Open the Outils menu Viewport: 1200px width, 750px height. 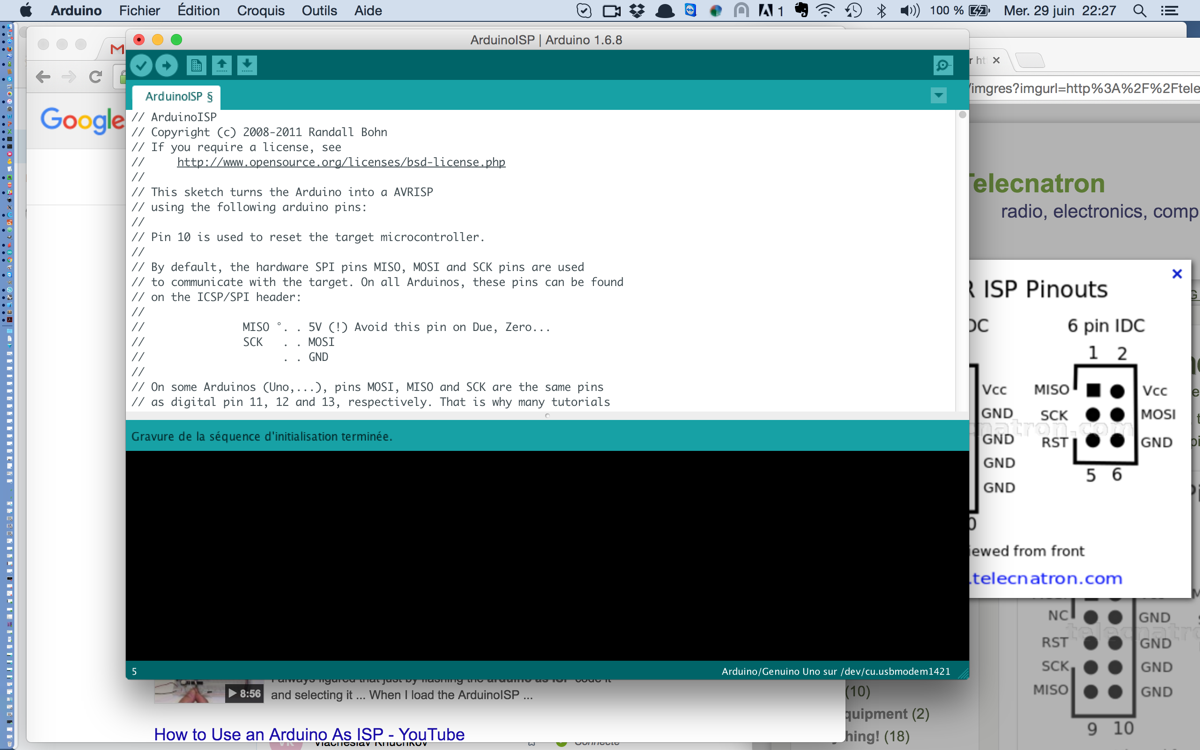[x=319, y=11]
